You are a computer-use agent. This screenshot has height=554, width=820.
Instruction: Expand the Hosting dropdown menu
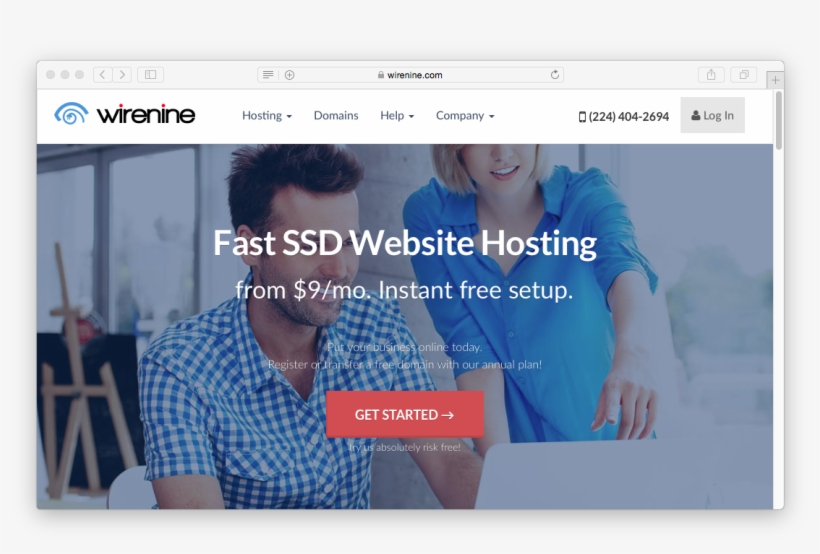(267, 116)
